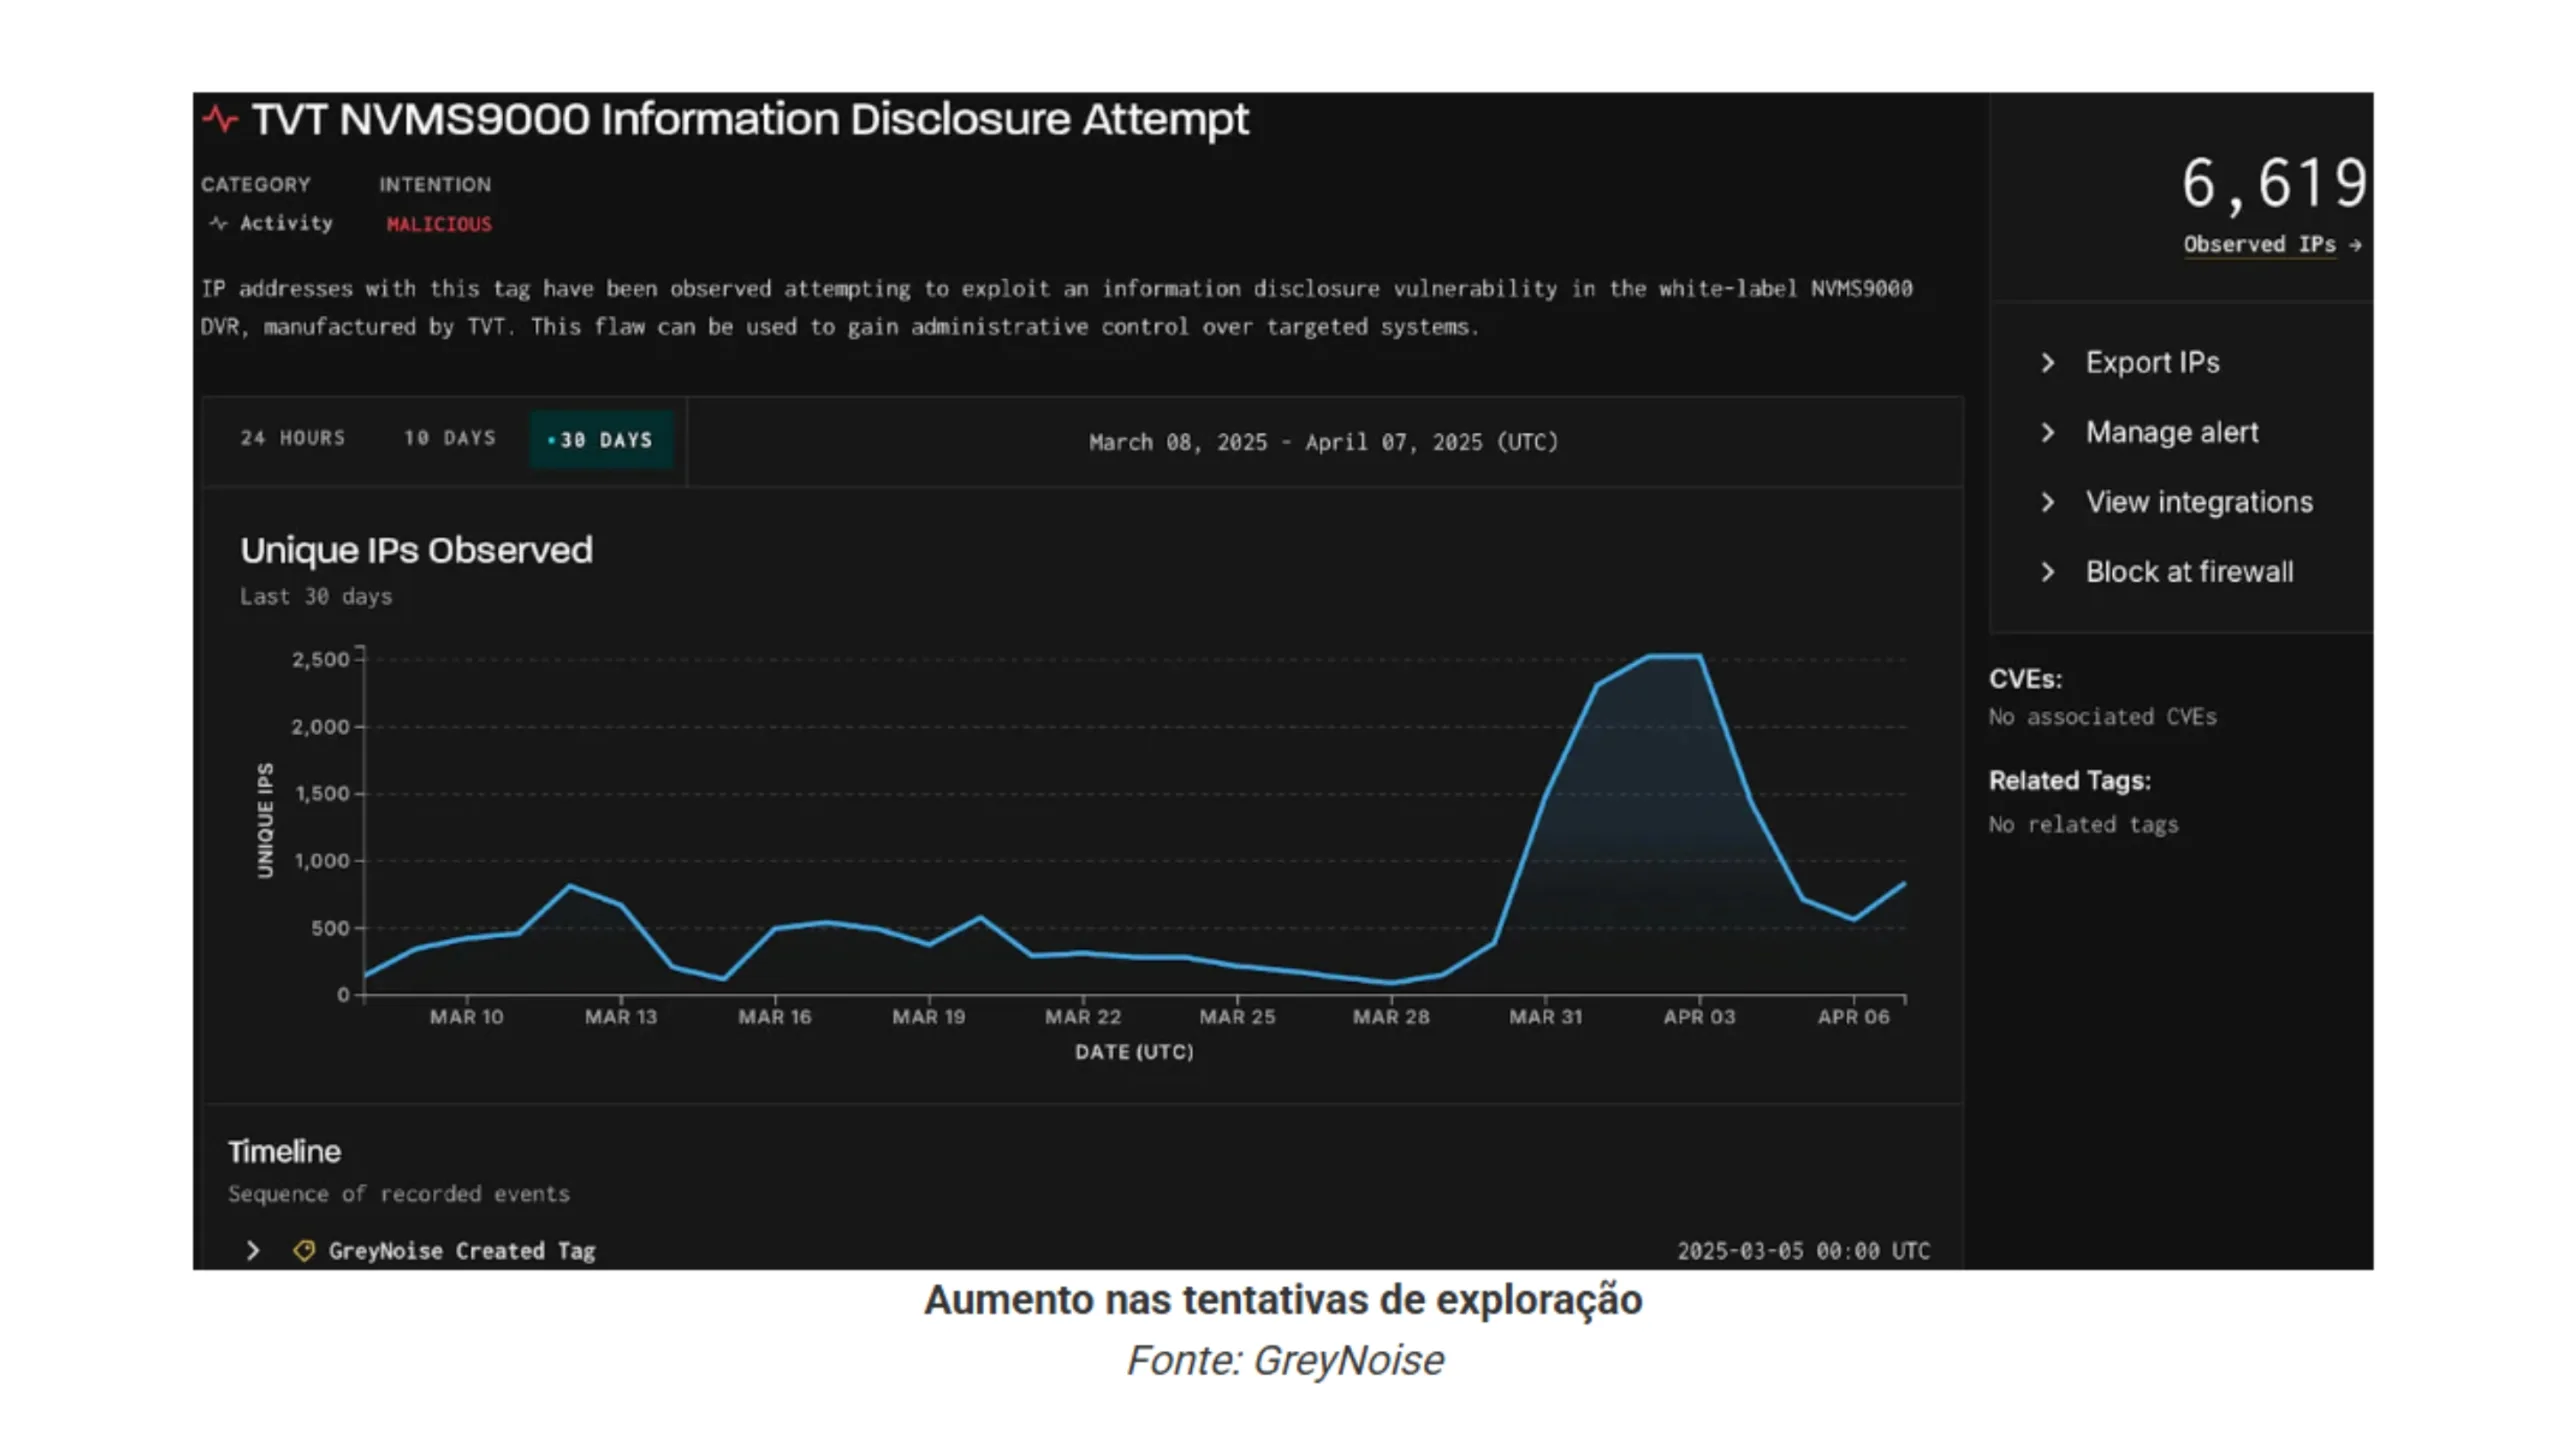Click the arrow icon next to Observed IPs
2560x1440 pixels.
(x=2355, y=245)
